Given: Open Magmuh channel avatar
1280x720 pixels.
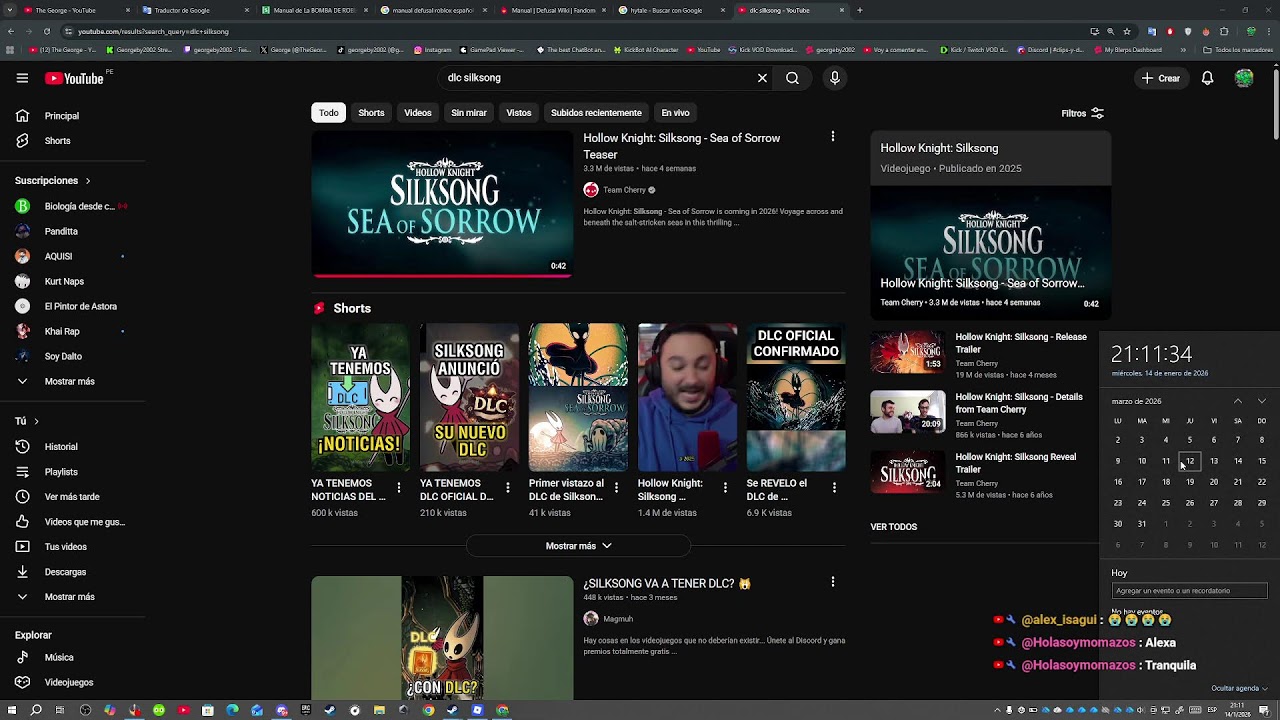Looking at the screenshot, I should [591, 619].
